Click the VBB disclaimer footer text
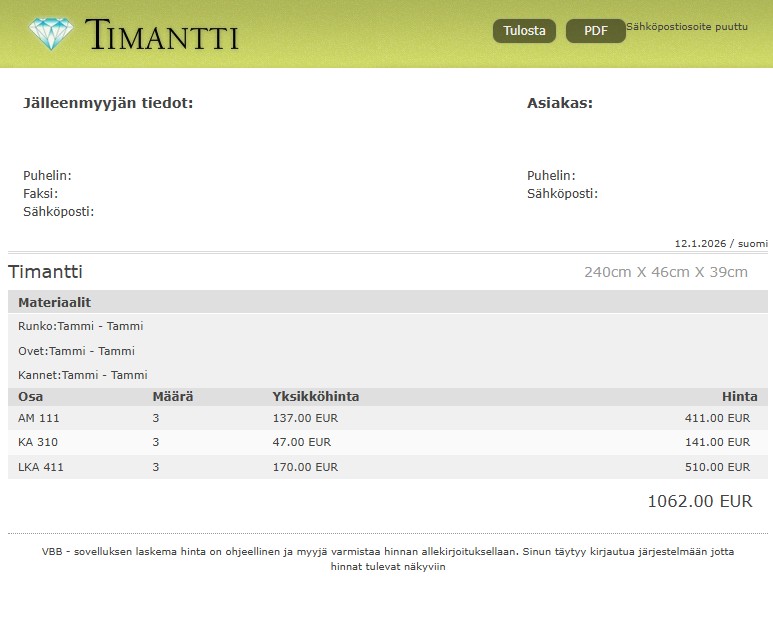Image resolution: width=773 pixels, height=631 pixels. pyautogui.click(x=387, y=559)
